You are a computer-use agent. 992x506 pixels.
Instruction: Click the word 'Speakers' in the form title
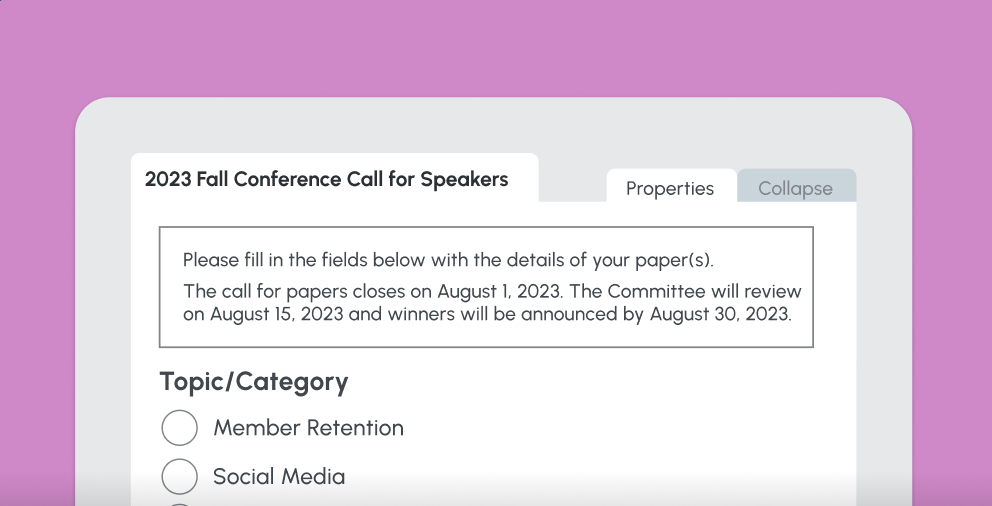point(464,180)
